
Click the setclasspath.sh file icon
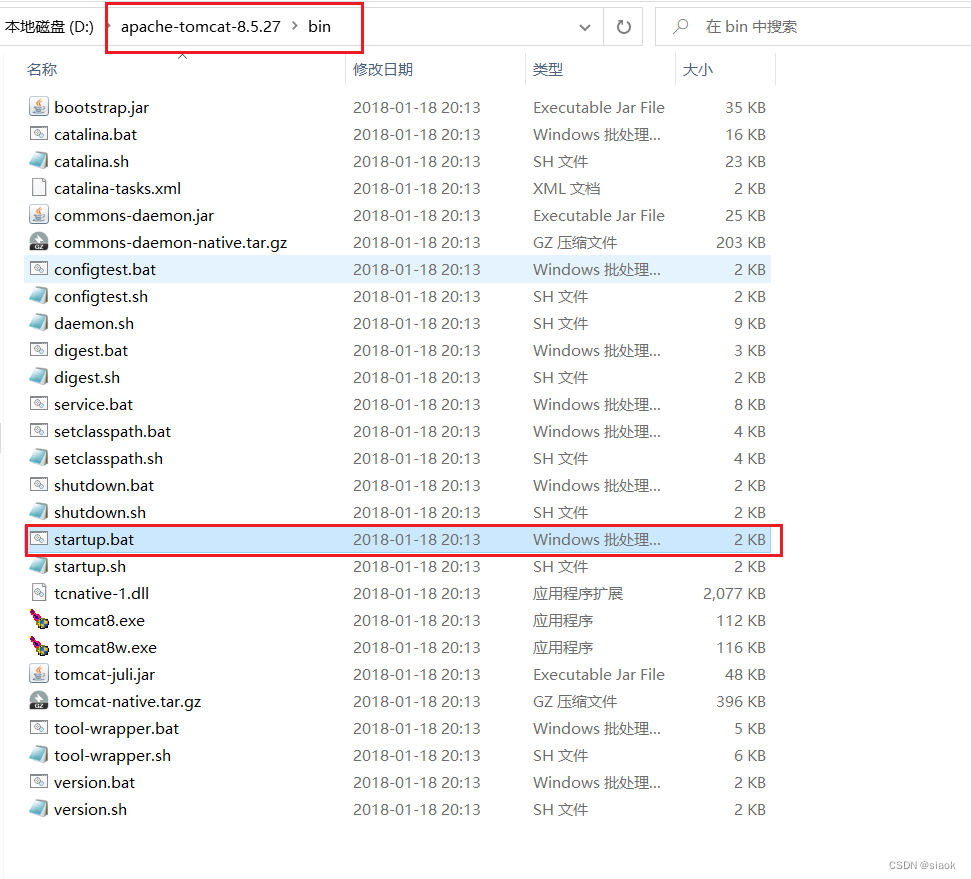38,458
